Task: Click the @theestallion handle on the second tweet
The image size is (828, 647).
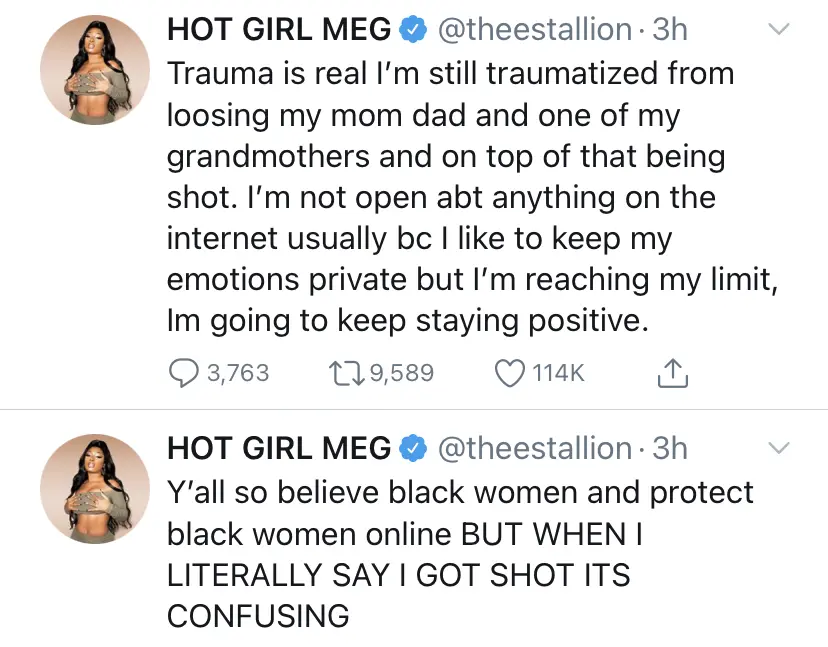Action: (534, 449)
